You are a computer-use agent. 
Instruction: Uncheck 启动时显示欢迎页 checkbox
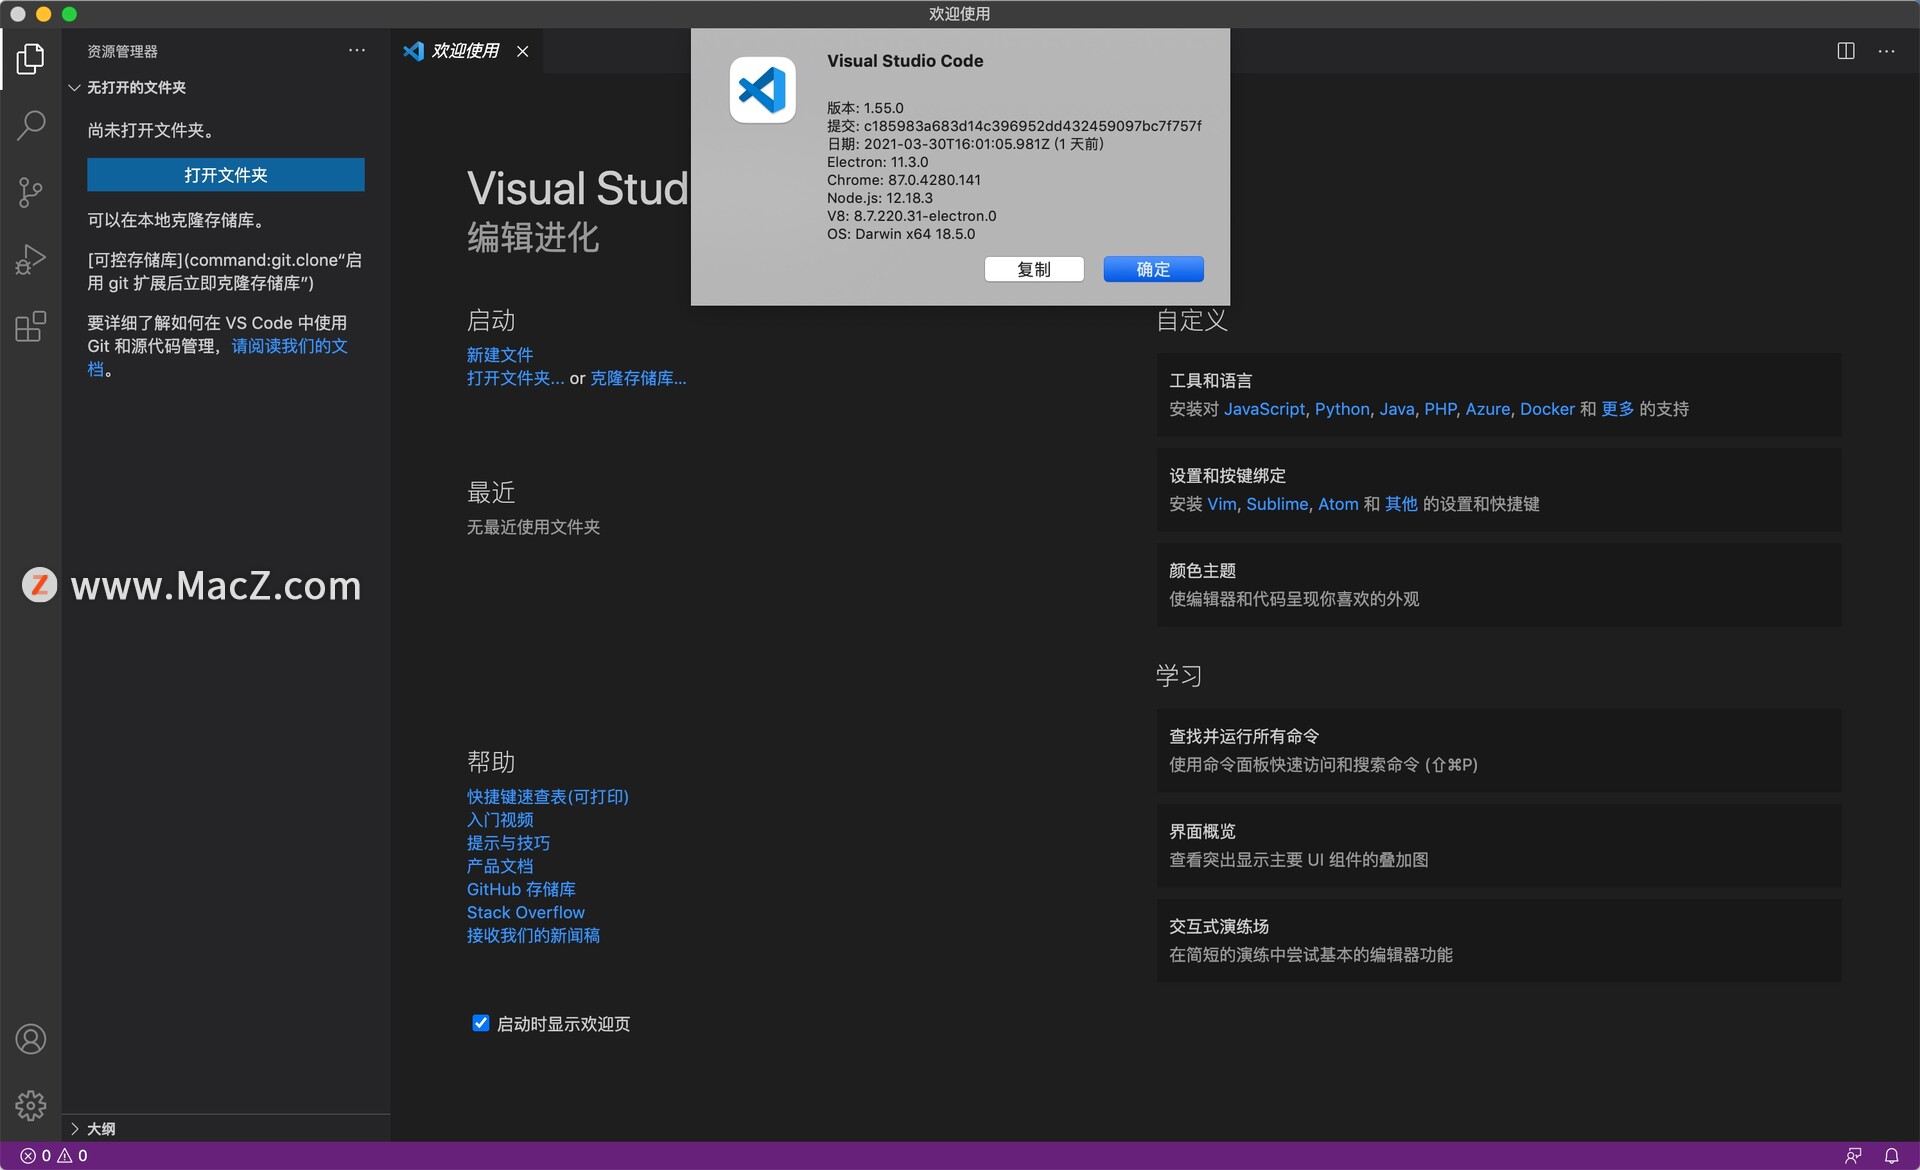tap(480, 1023)
